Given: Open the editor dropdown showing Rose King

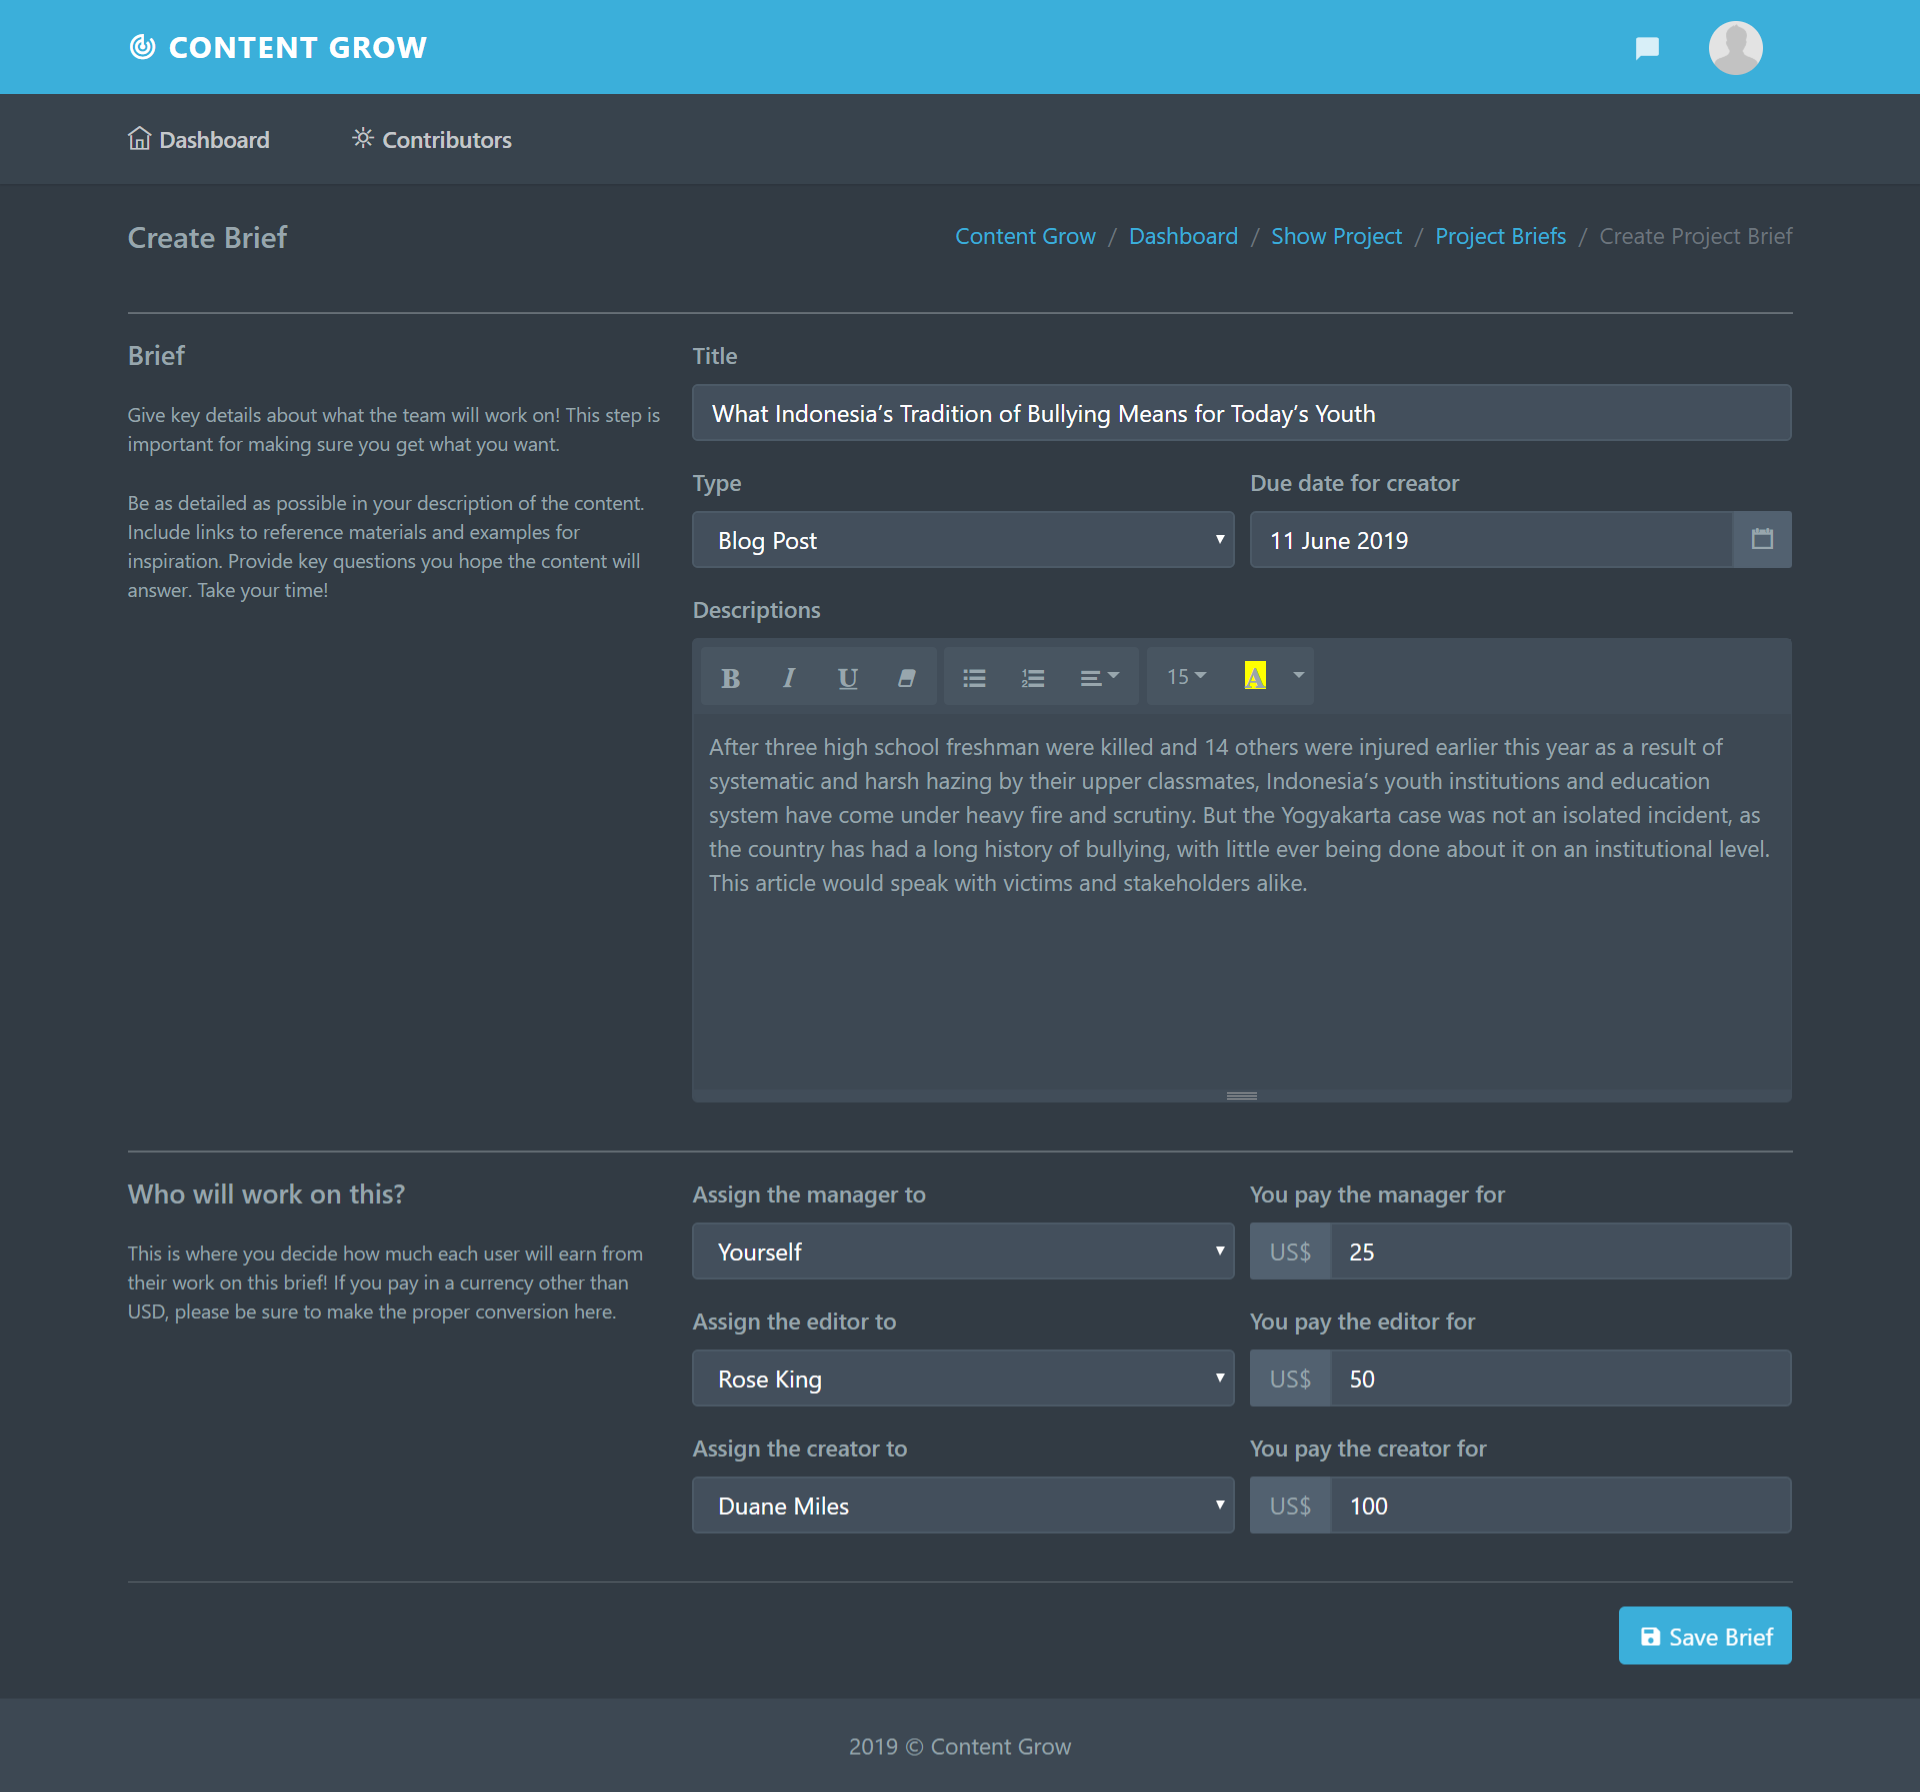Looking at the screenshot, I should coord(962,1379).
